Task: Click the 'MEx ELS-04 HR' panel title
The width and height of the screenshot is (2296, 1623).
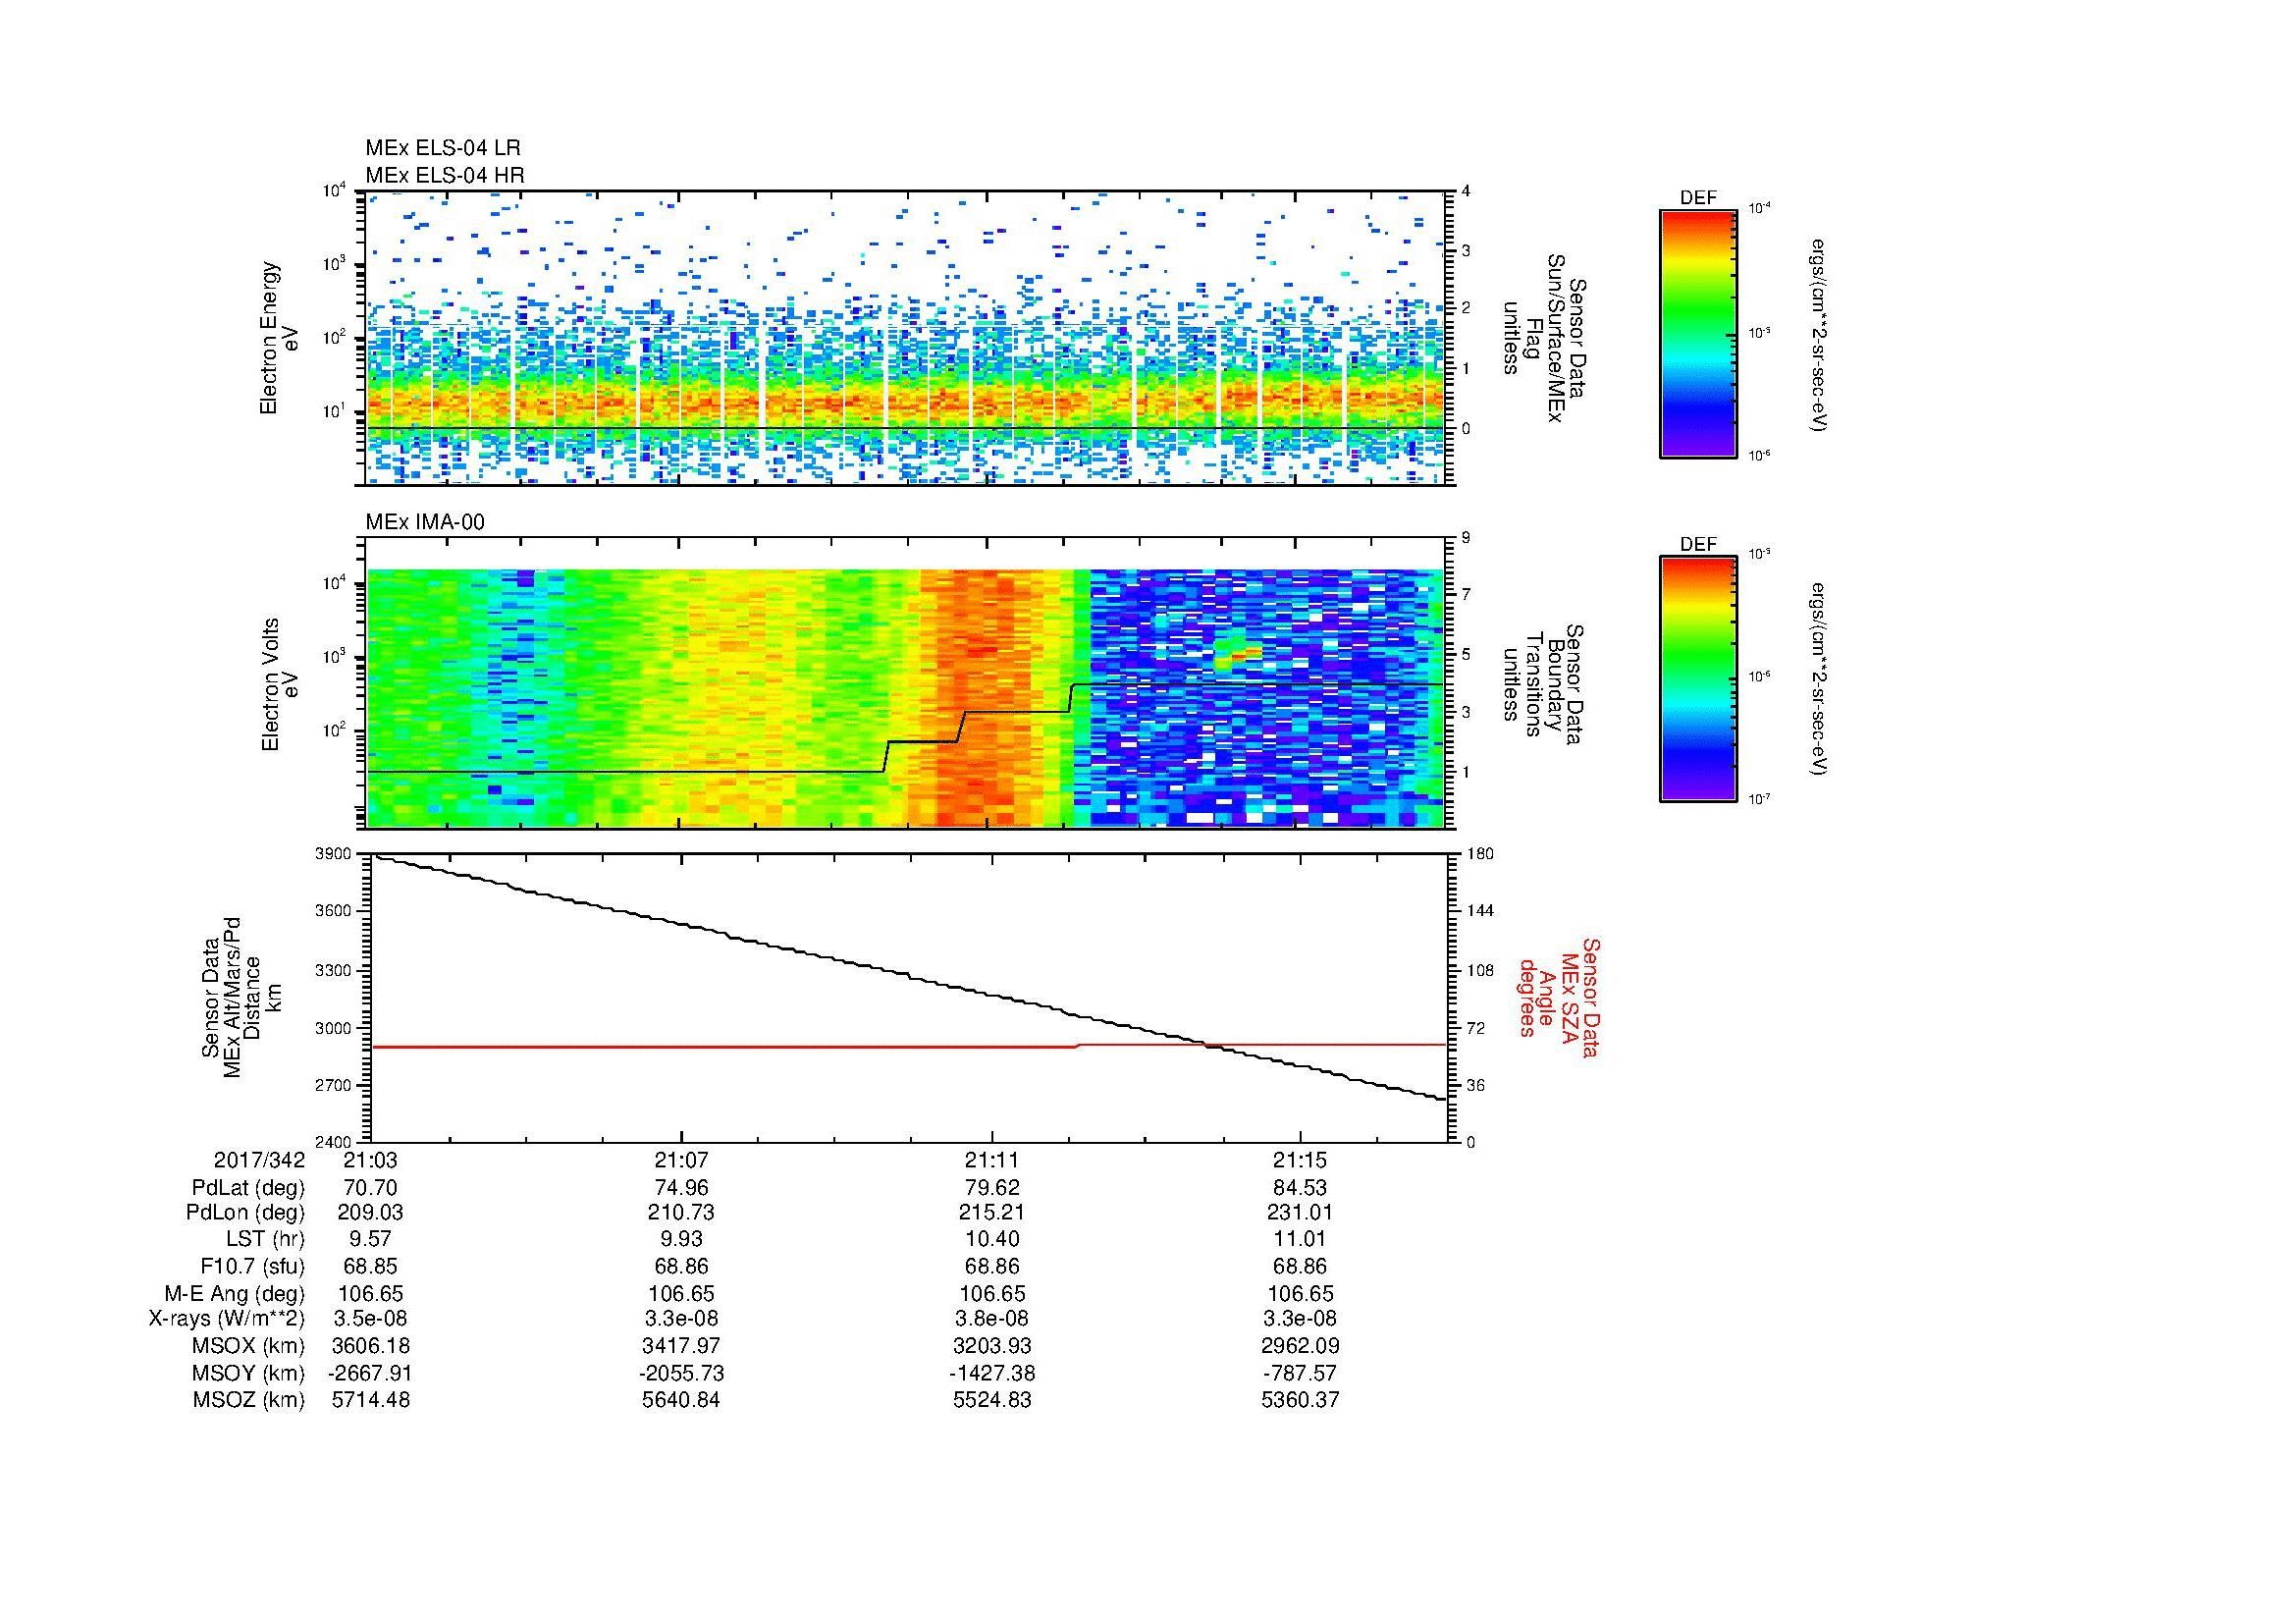Action: click(x=445, y=175)
